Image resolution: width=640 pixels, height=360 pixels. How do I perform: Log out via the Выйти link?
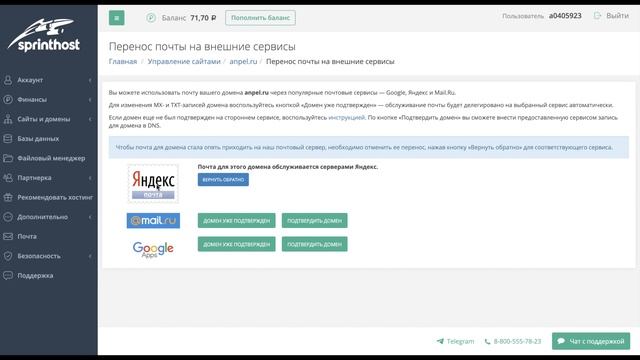pyautogui.click(x=617, y=16)
